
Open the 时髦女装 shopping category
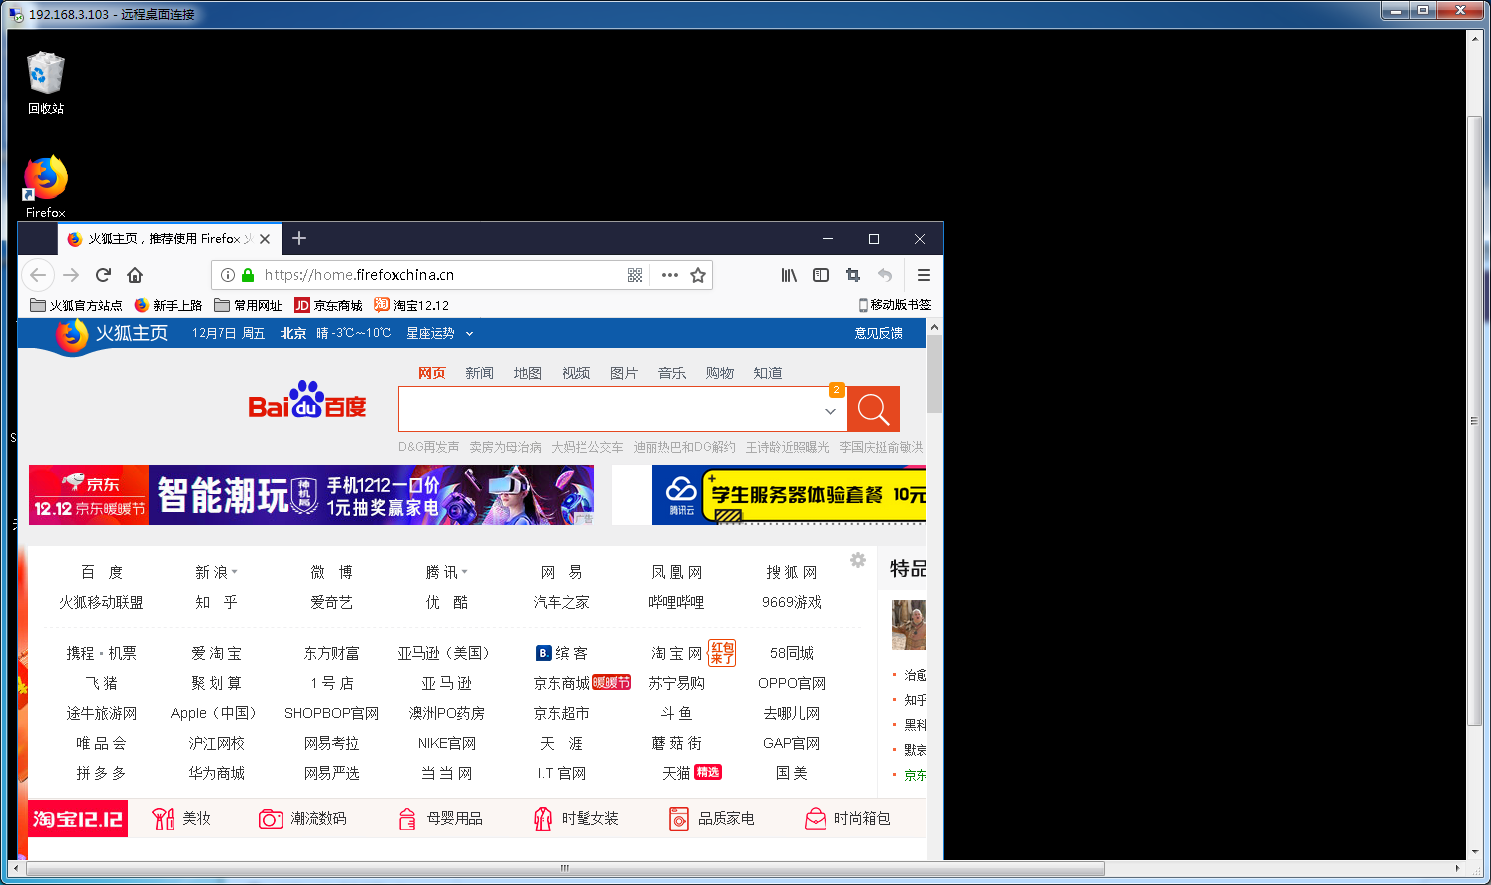pos(576,819)
